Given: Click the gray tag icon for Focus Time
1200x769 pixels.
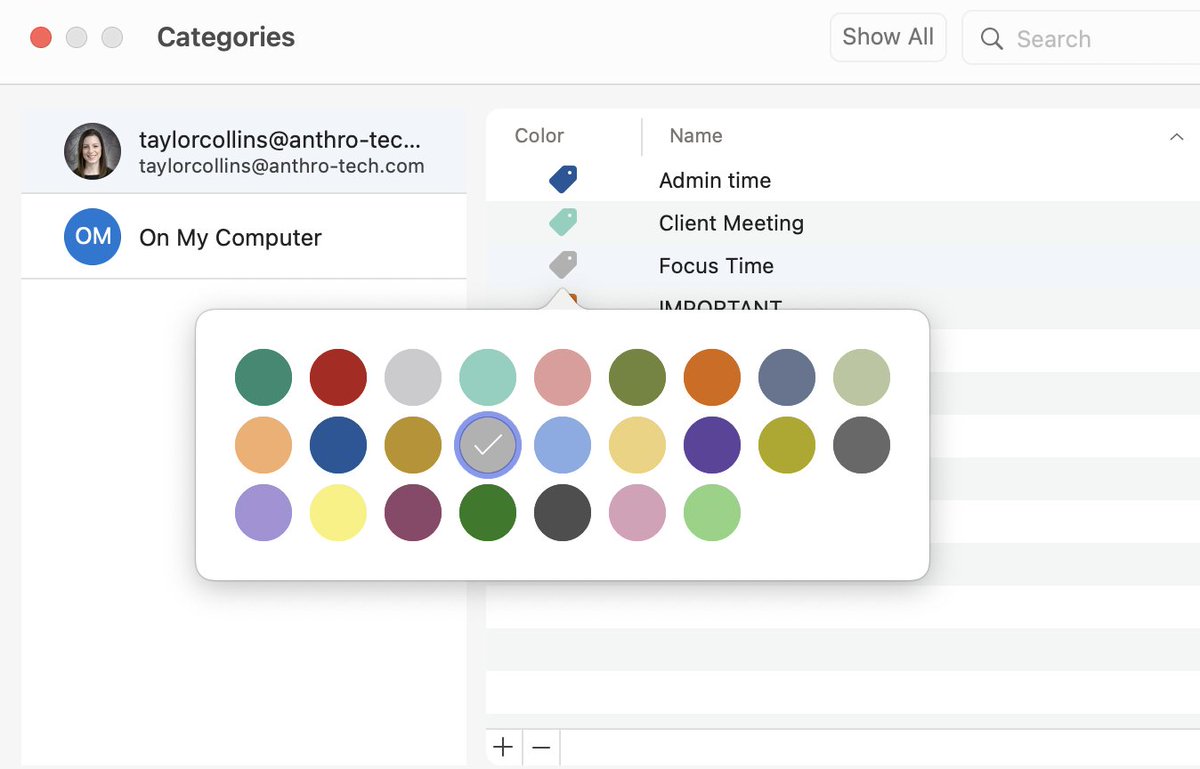Looking at the screenshot, I should point(563,265).
